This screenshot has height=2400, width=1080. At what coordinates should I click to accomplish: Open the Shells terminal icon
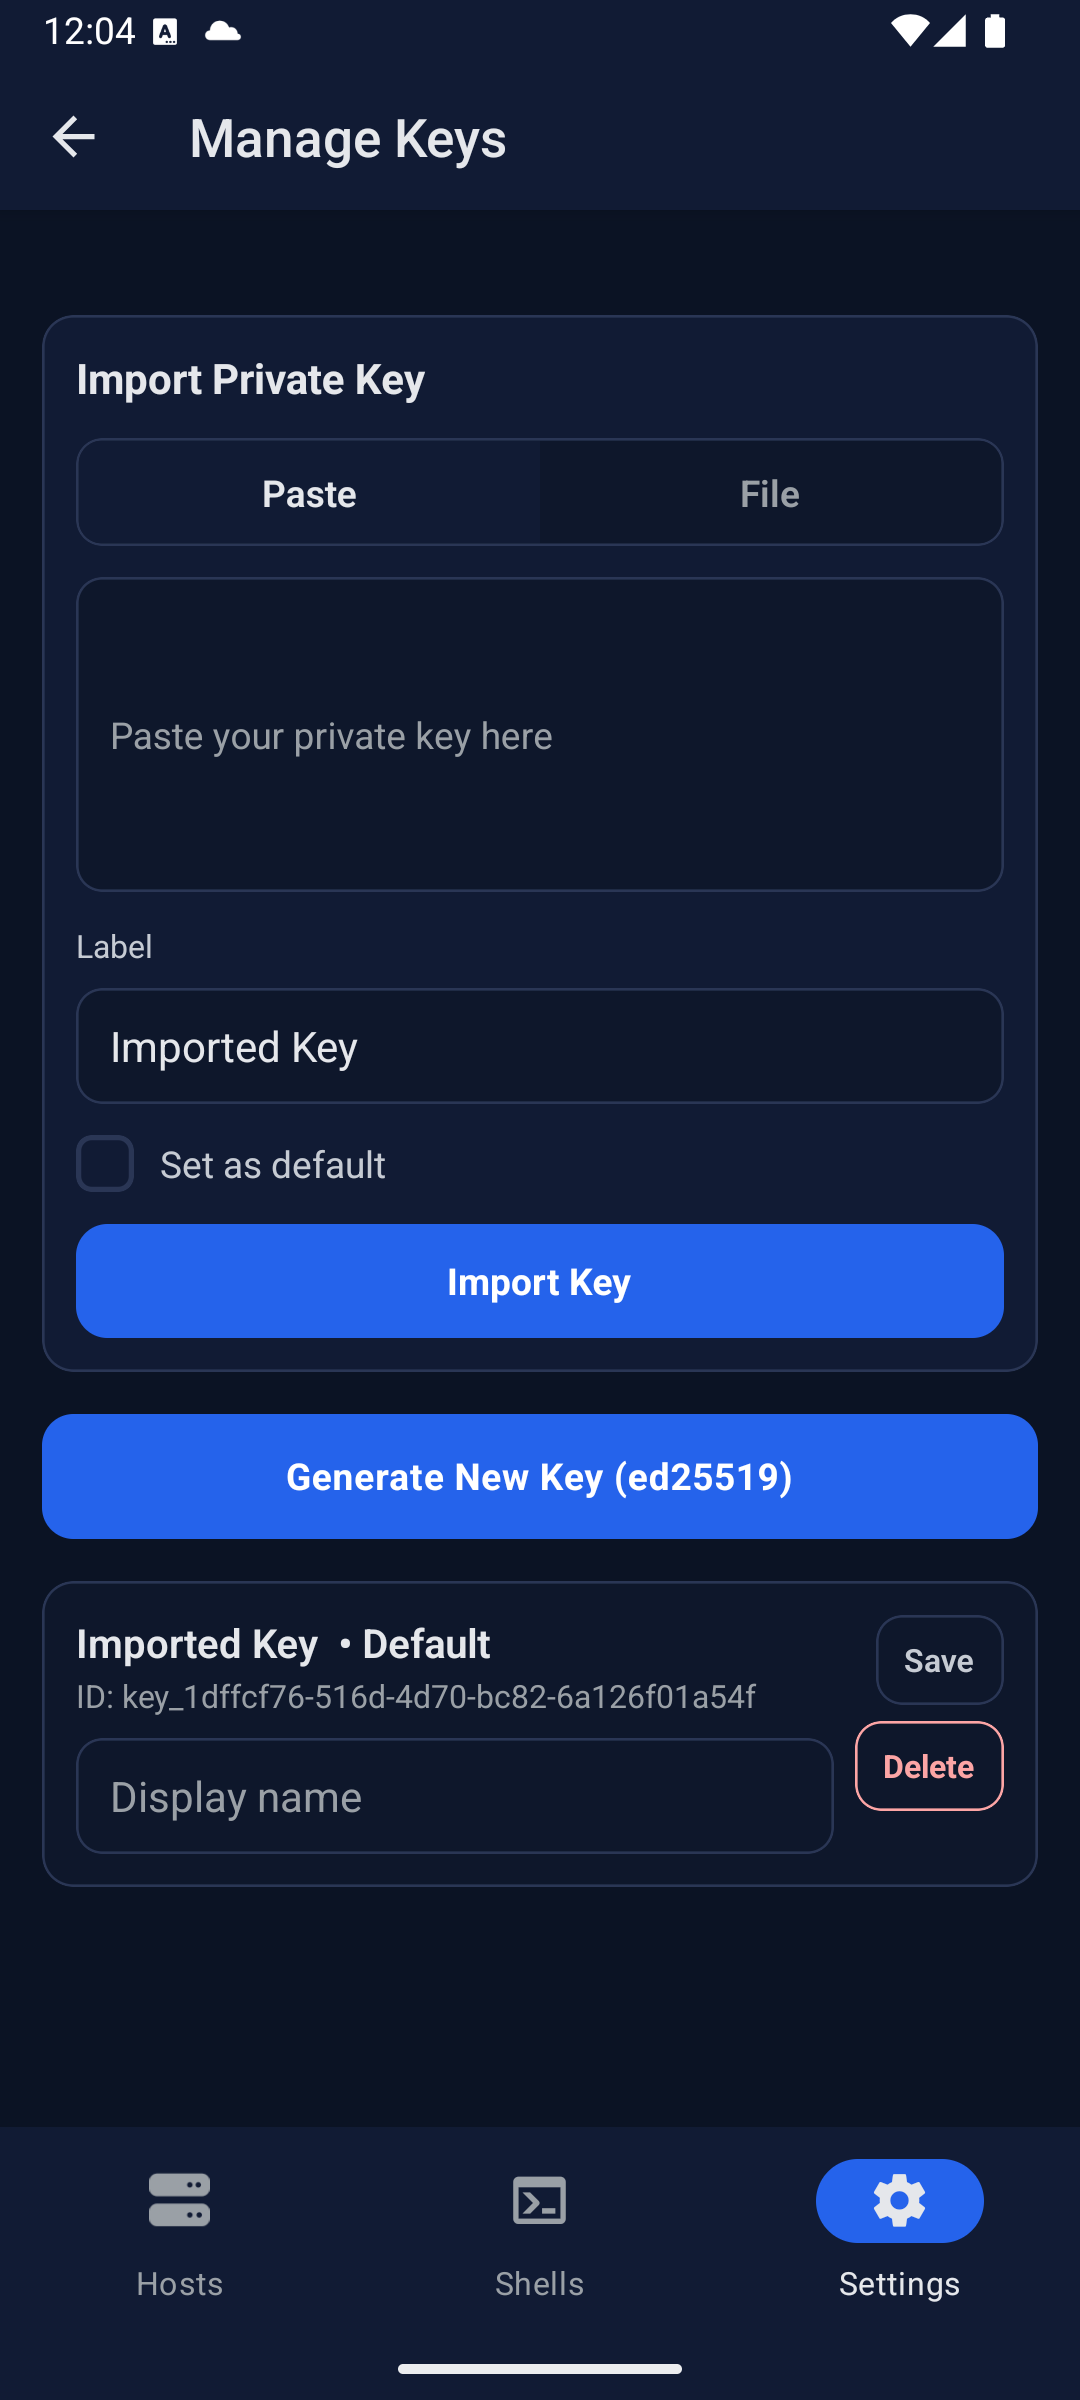pyautogui.click(x=539, y=2200)
